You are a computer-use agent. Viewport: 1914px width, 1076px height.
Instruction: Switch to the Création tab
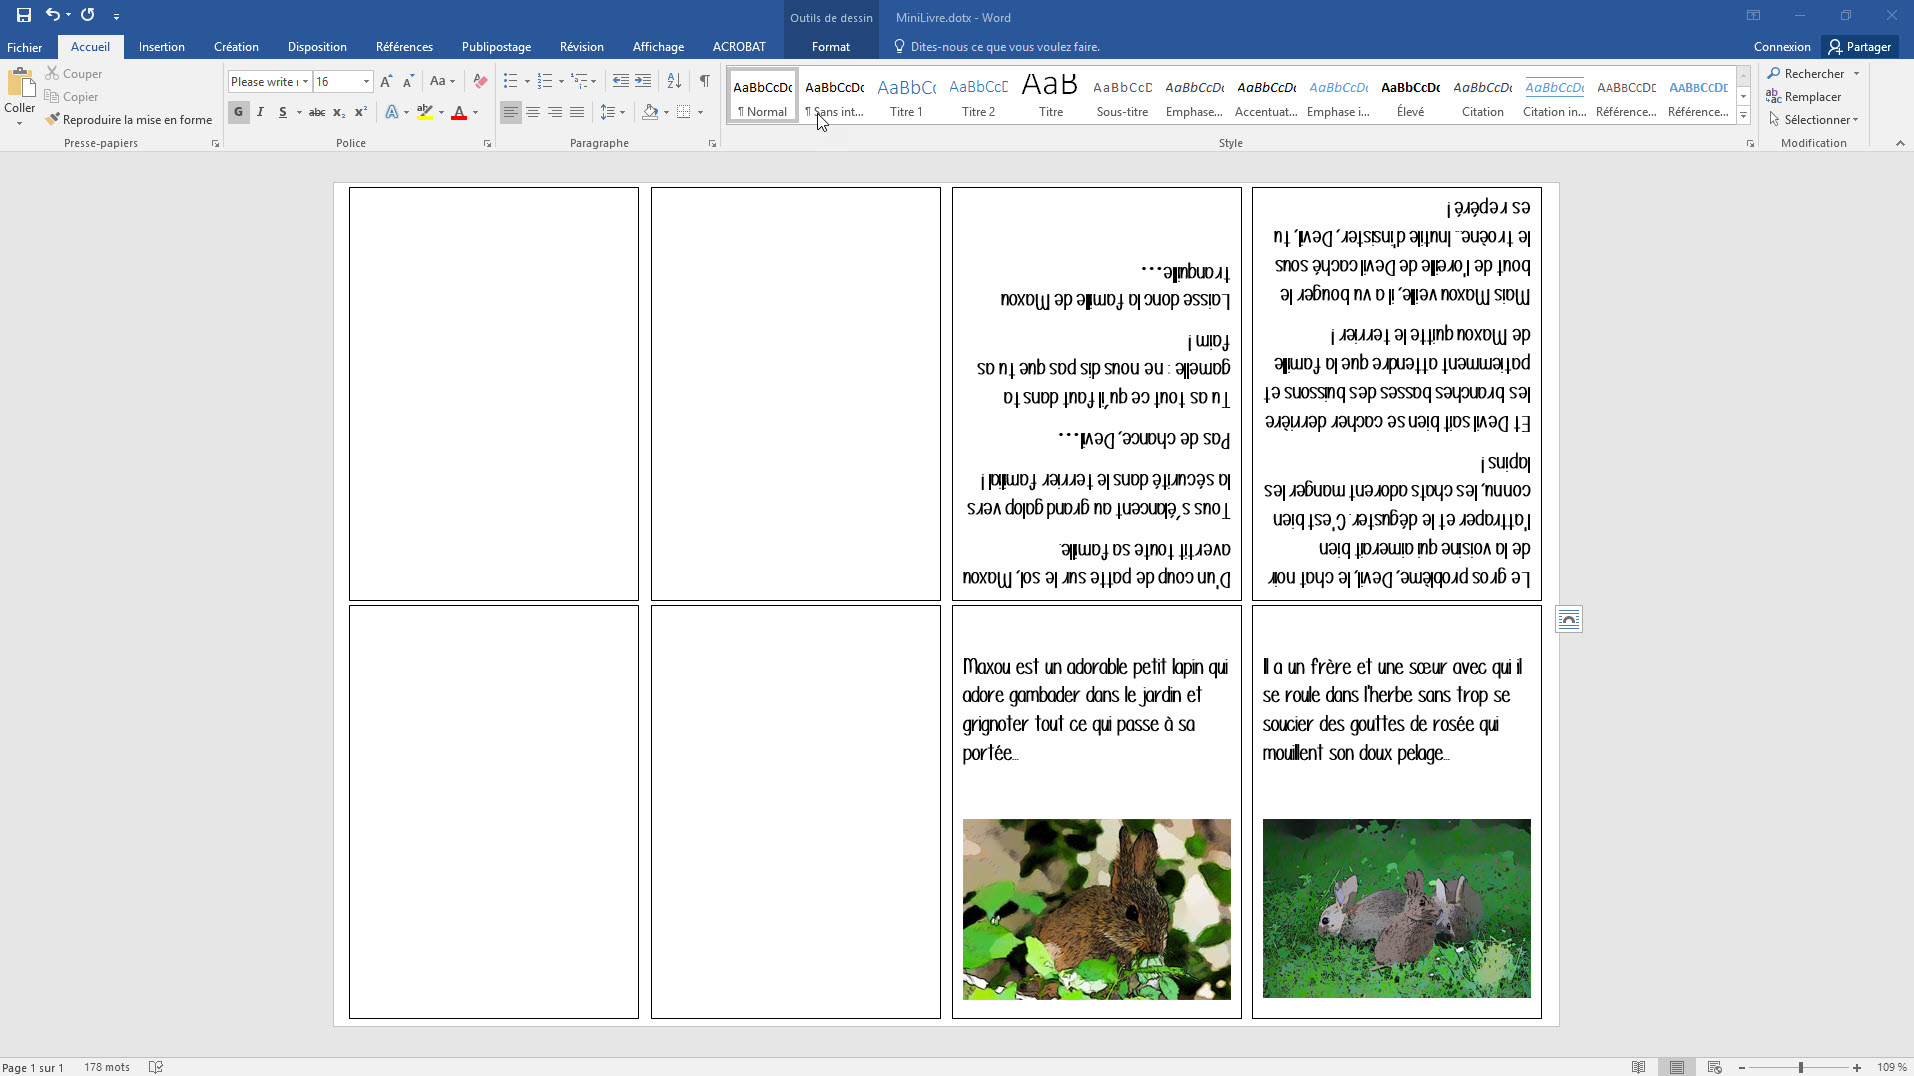(236, 47)
